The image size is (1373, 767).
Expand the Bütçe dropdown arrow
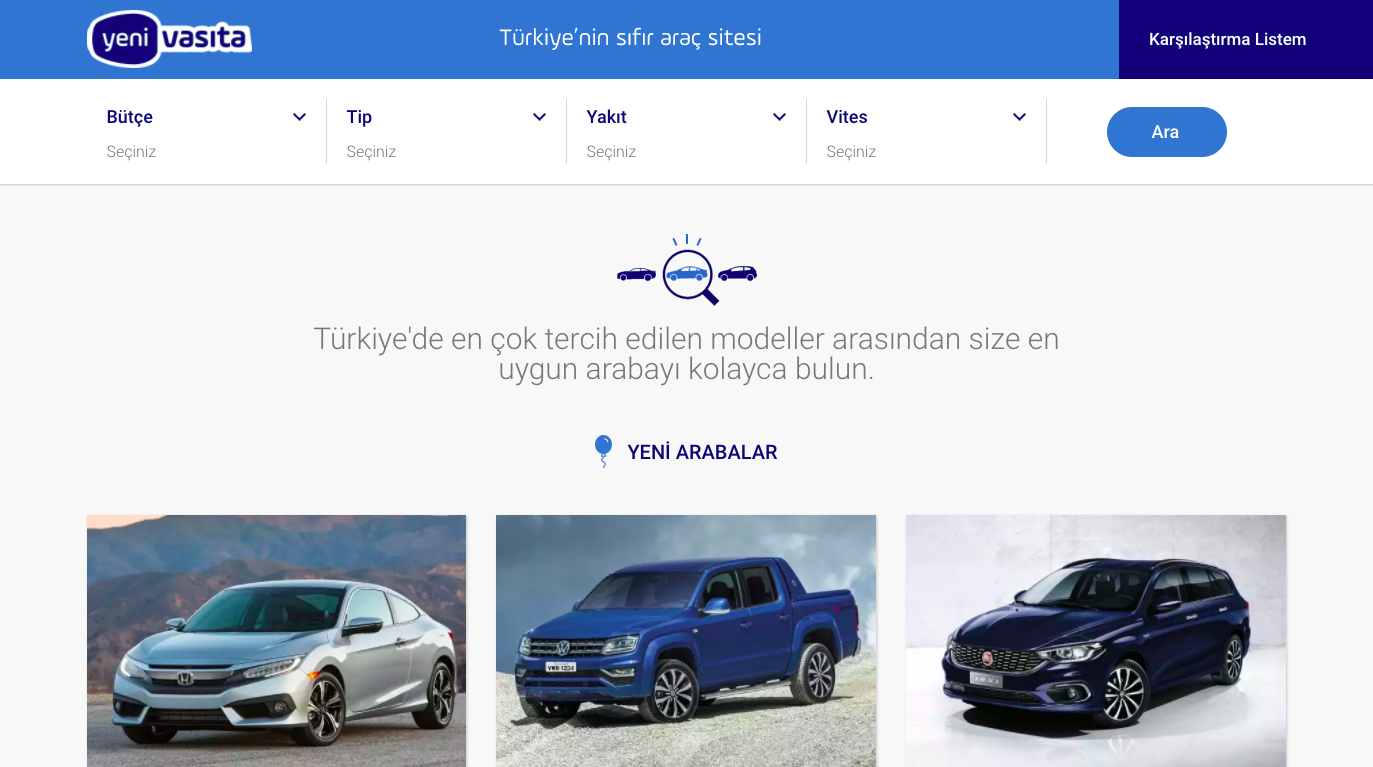(299, 117)
